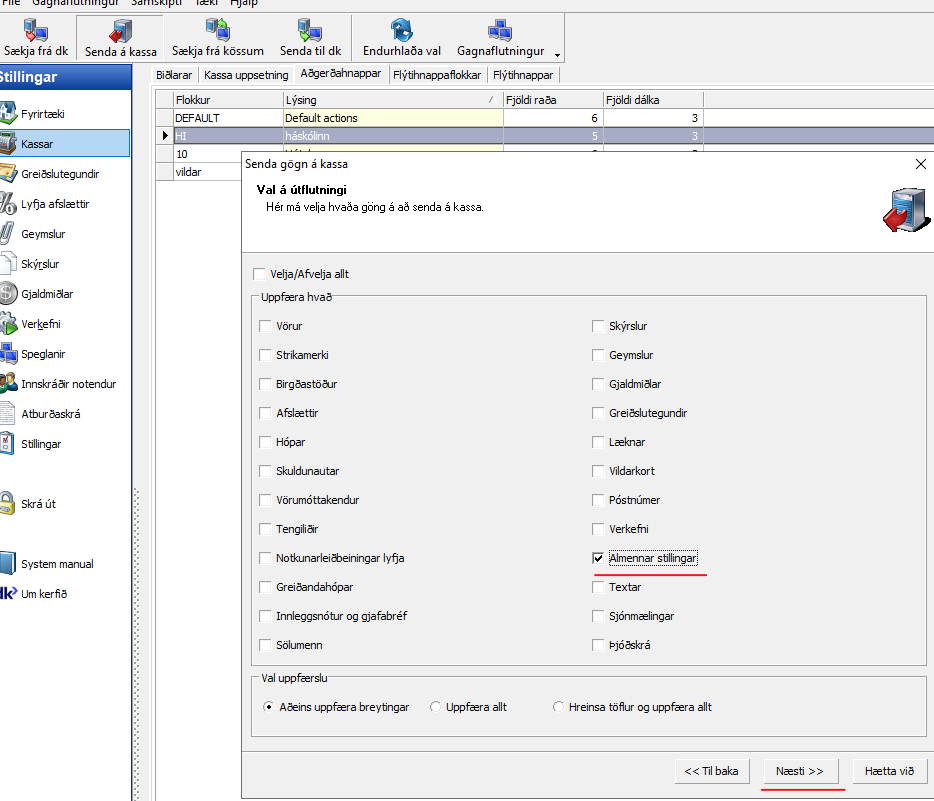Expand the Gagnaflutningur toolbar dropdown arrow
The image size is (934, 801).
(x=556, y=54)
